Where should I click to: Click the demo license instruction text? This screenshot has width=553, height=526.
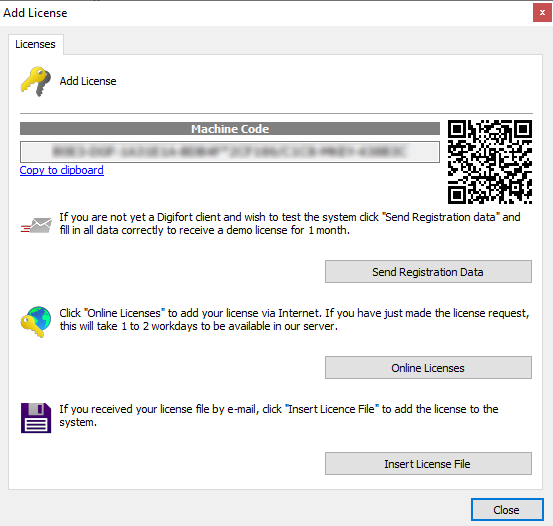[290, 224]
